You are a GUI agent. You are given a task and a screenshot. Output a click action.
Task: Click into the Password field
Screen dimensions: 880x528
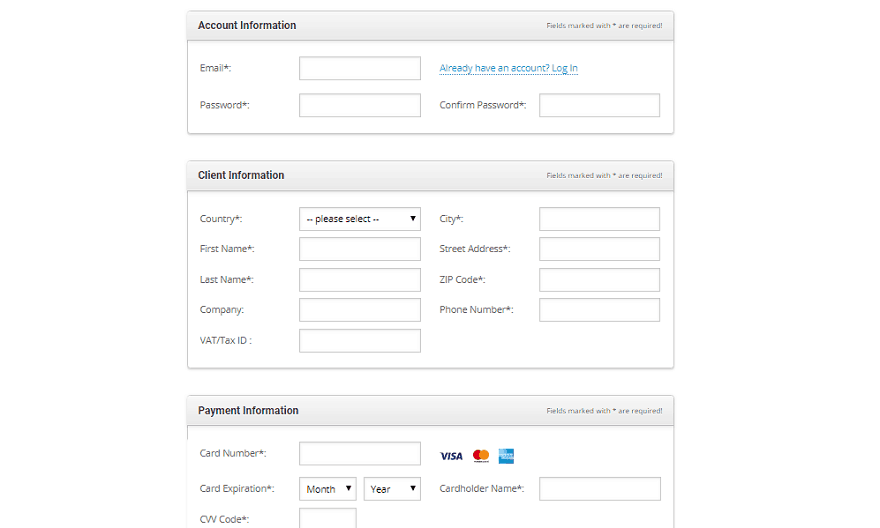(360, 105)
